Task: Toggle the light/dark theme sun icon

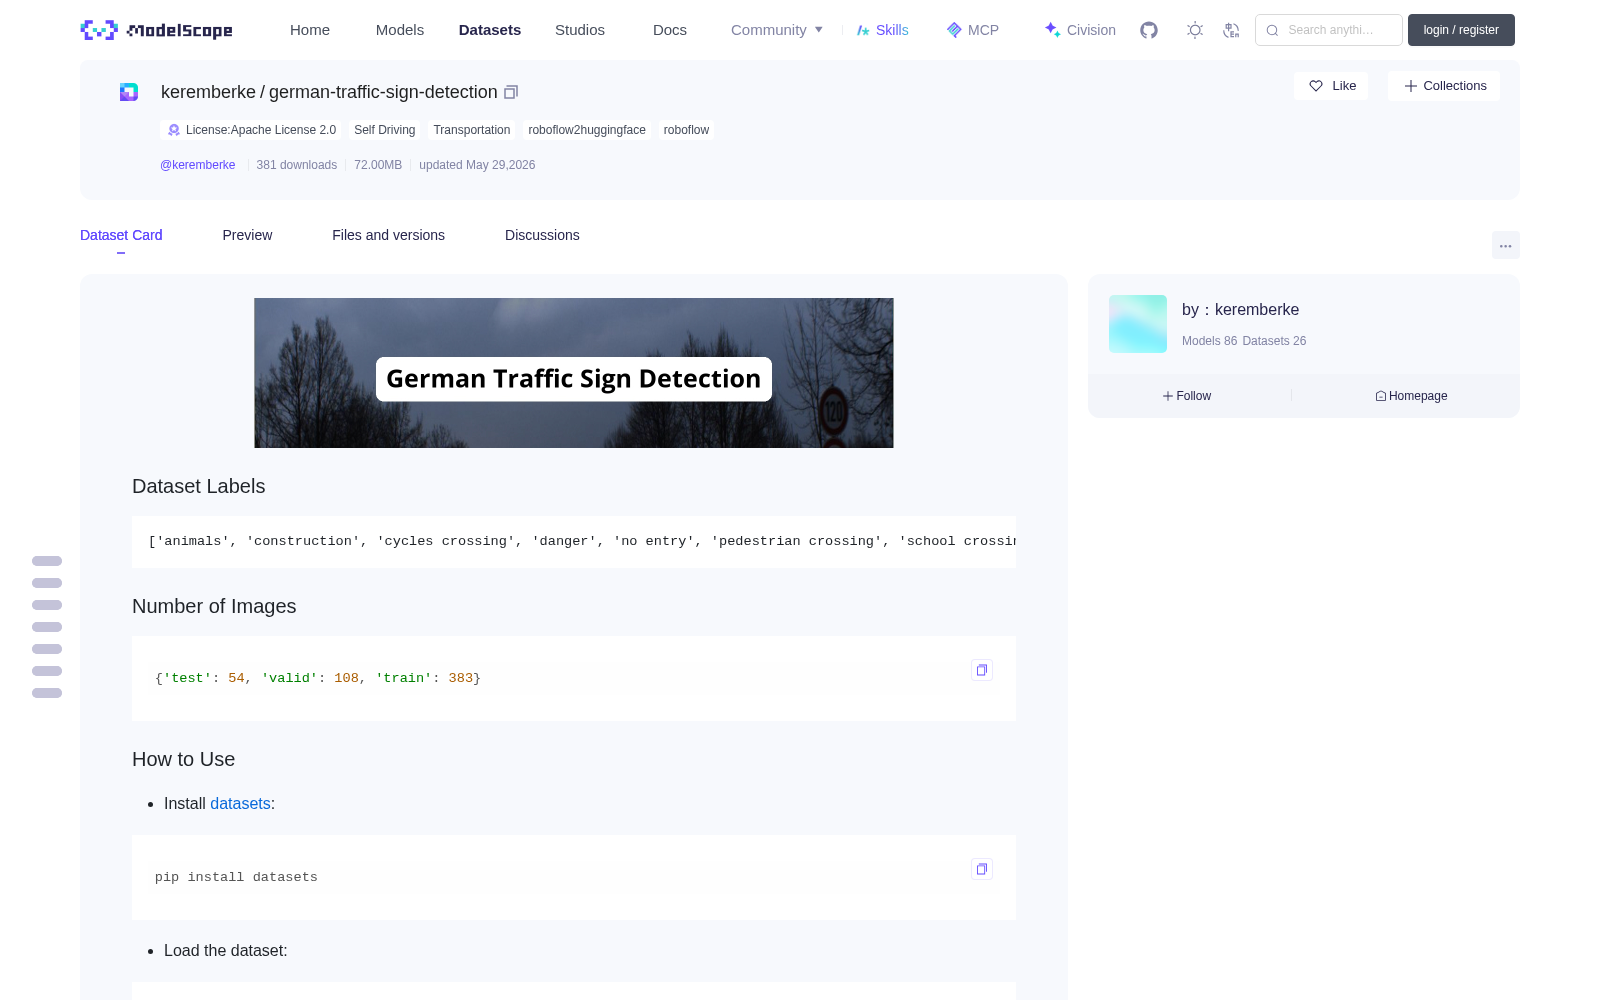Action: tap(1194, 30)
